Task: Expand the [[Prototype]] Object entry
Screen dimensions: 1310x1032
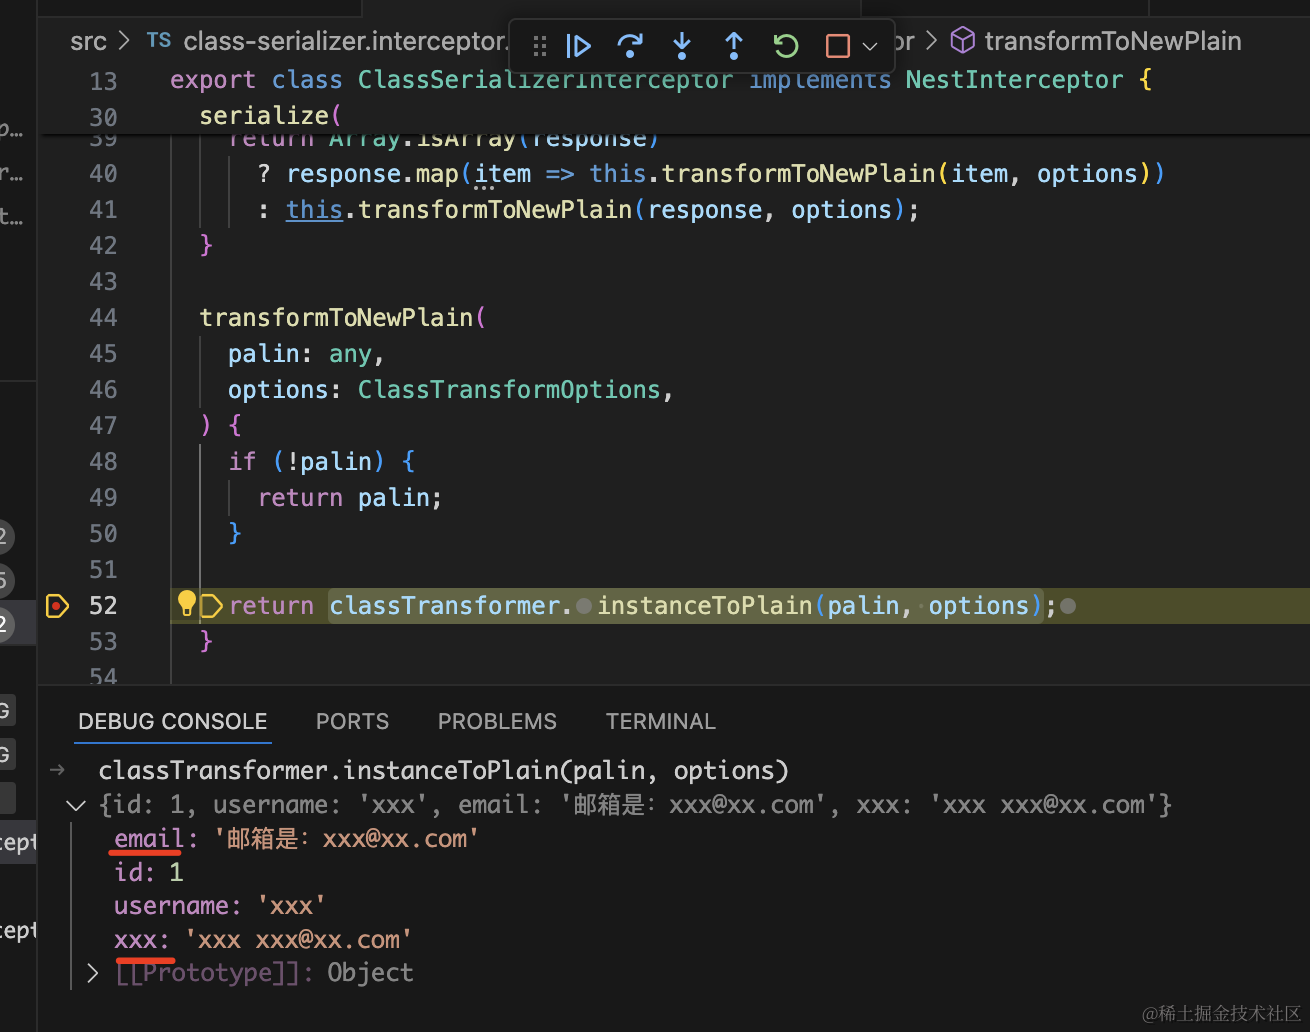Action: click(93, 973)
